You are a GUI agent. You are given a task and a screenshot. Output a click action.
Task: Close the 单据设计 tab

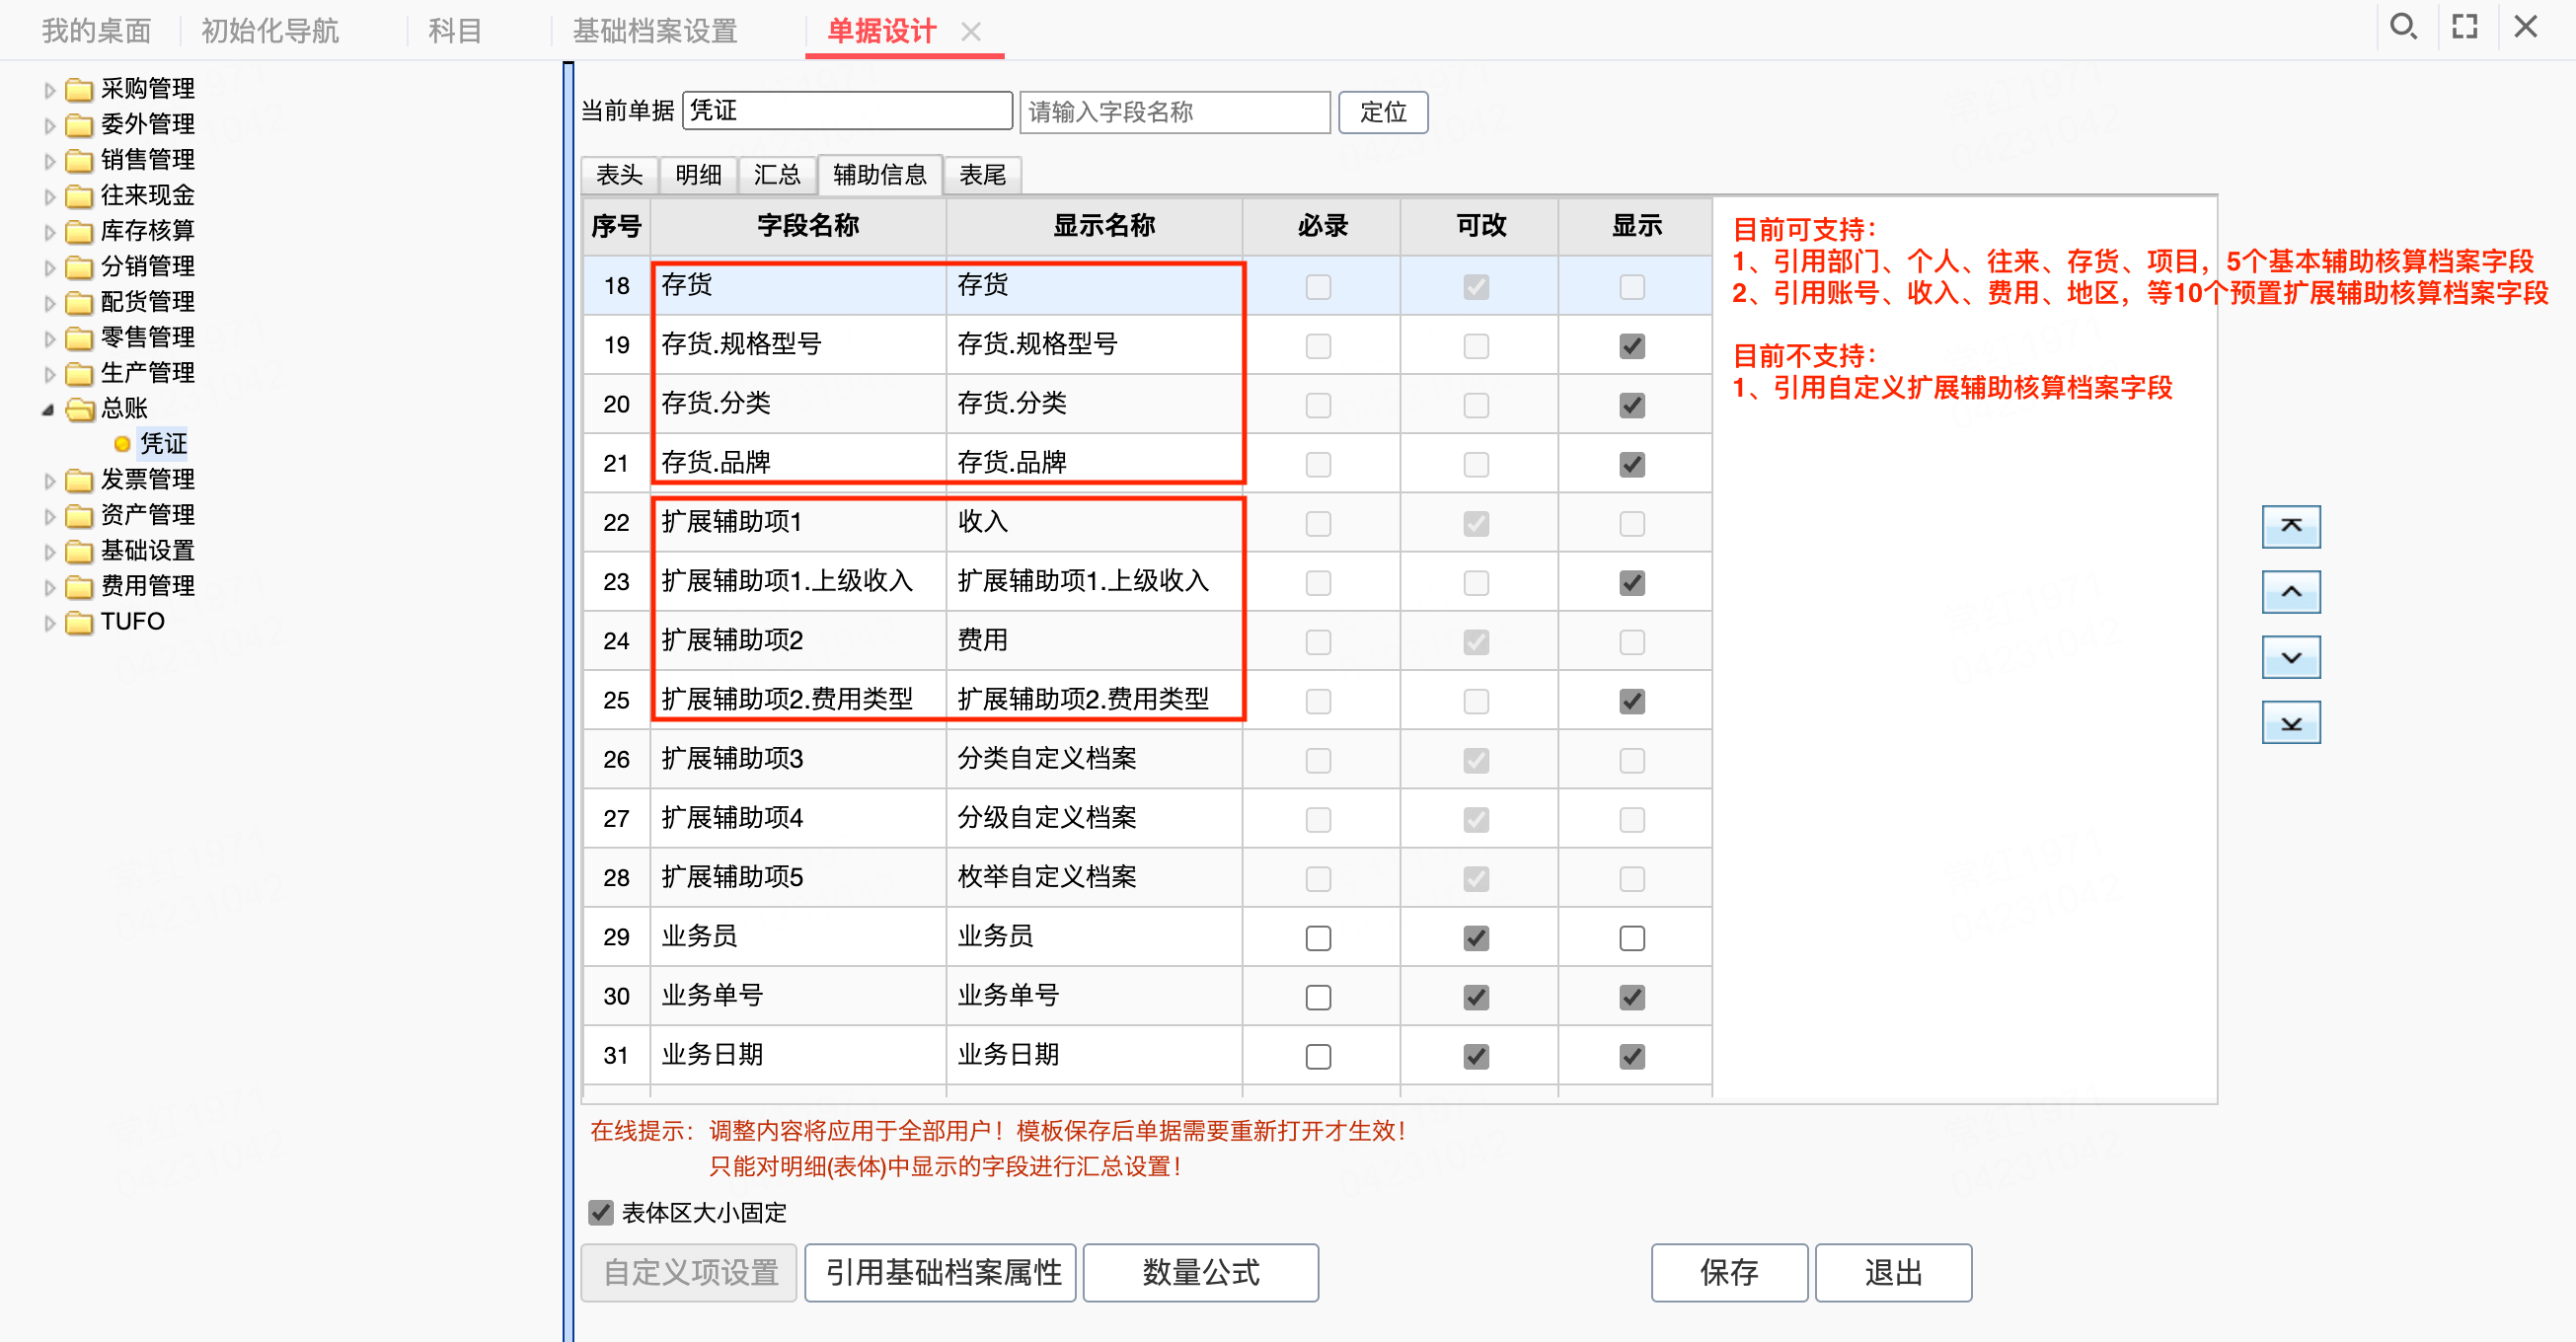(x=970, y=32)
